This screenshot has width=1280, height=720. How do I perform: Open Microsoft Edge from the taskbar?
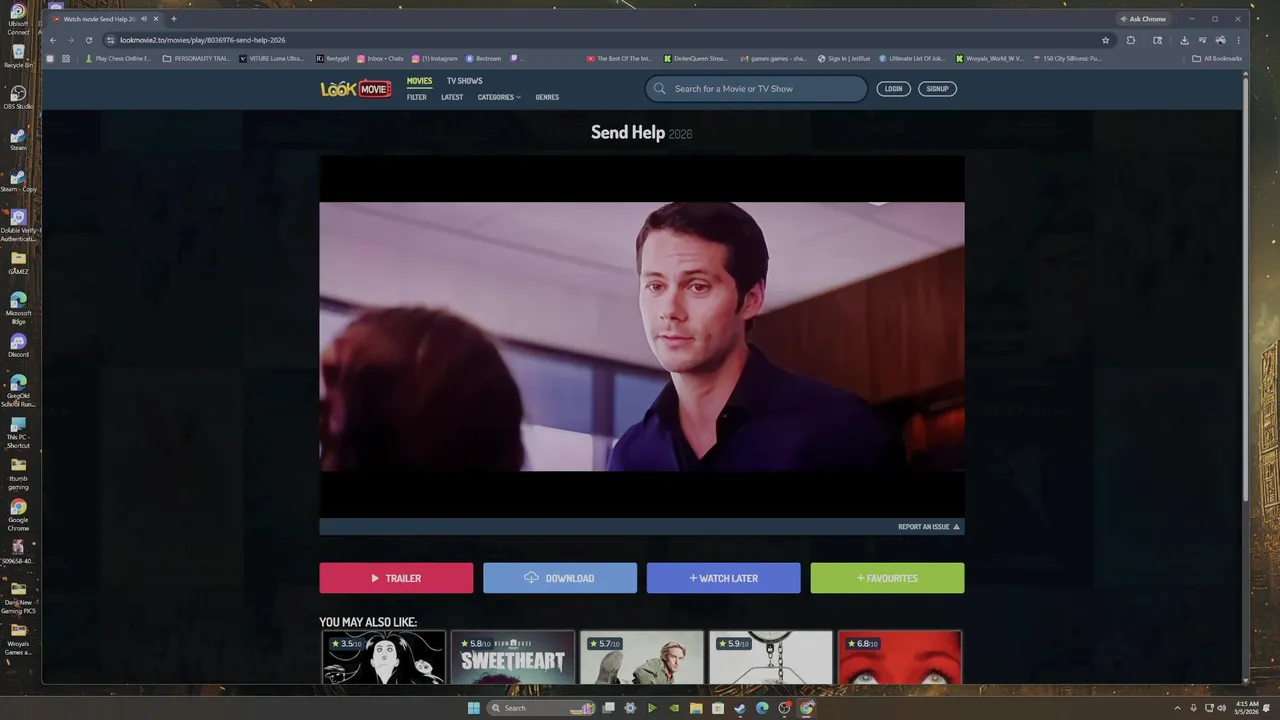(x=762, y=708)
